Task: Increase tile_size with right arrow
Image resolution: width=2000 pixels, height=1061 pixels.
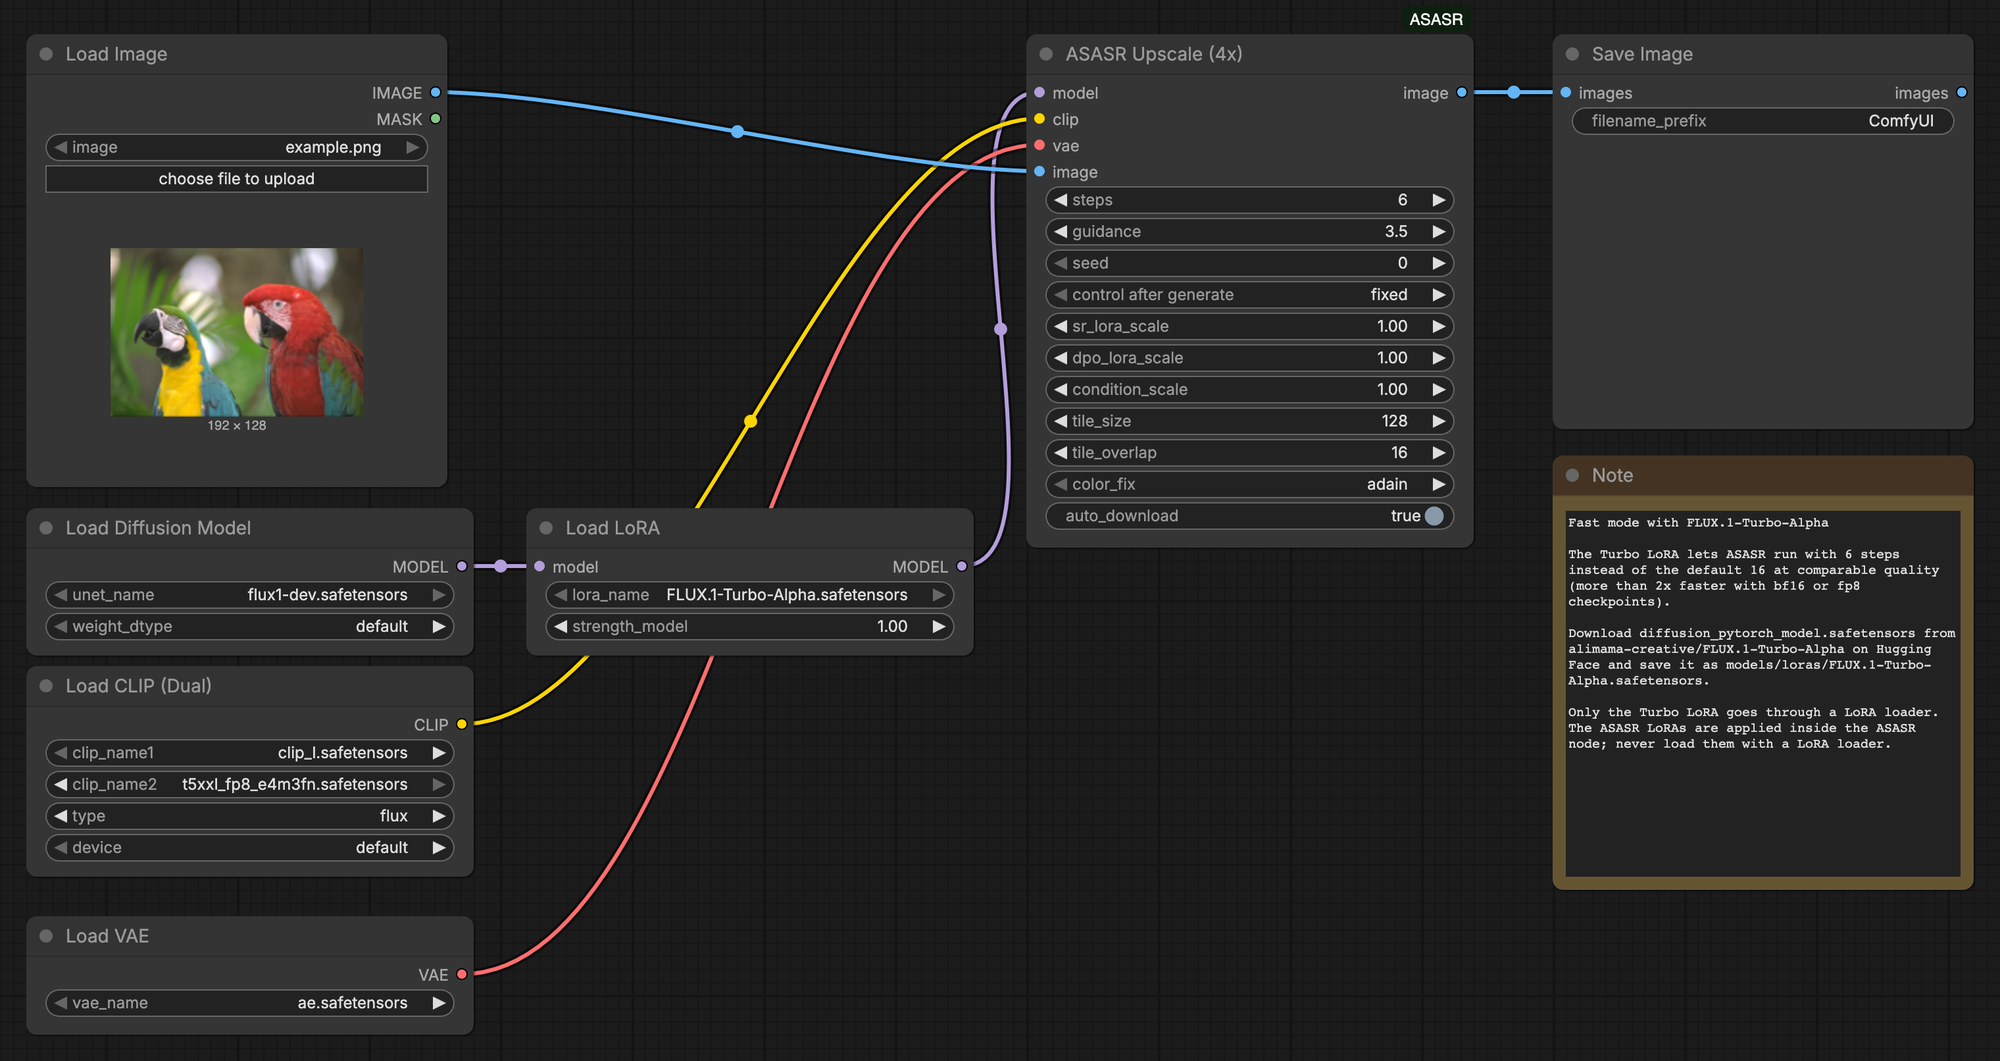Action: (x=1438, y=421)
